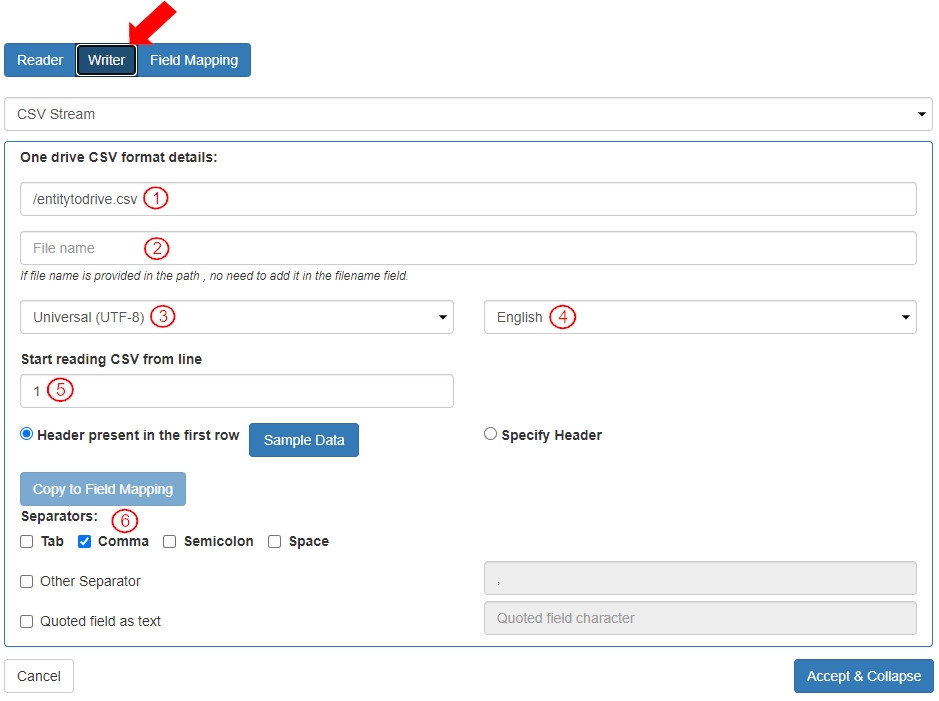The height and width of the screenshot is (701, 939).
Task: Click the Accept & Collapse button
Action: pos(863,676)
